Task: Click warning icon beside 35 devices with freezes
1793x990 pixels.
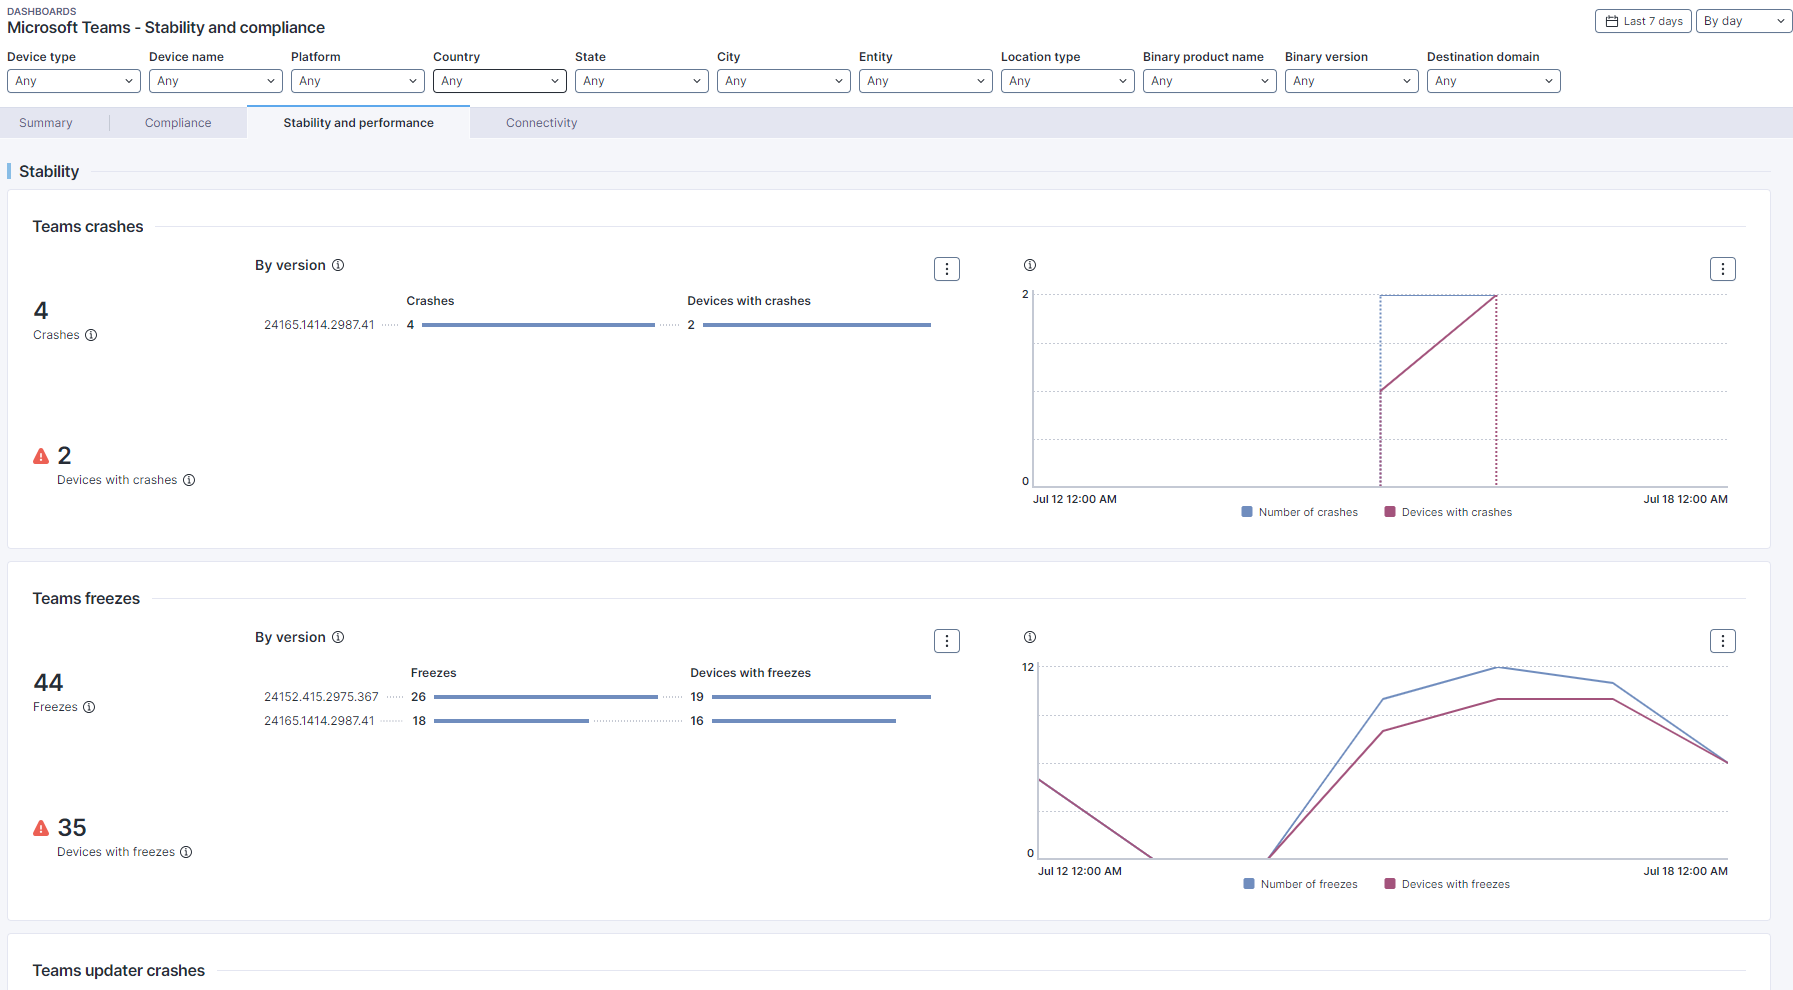Action: (41, 828)
